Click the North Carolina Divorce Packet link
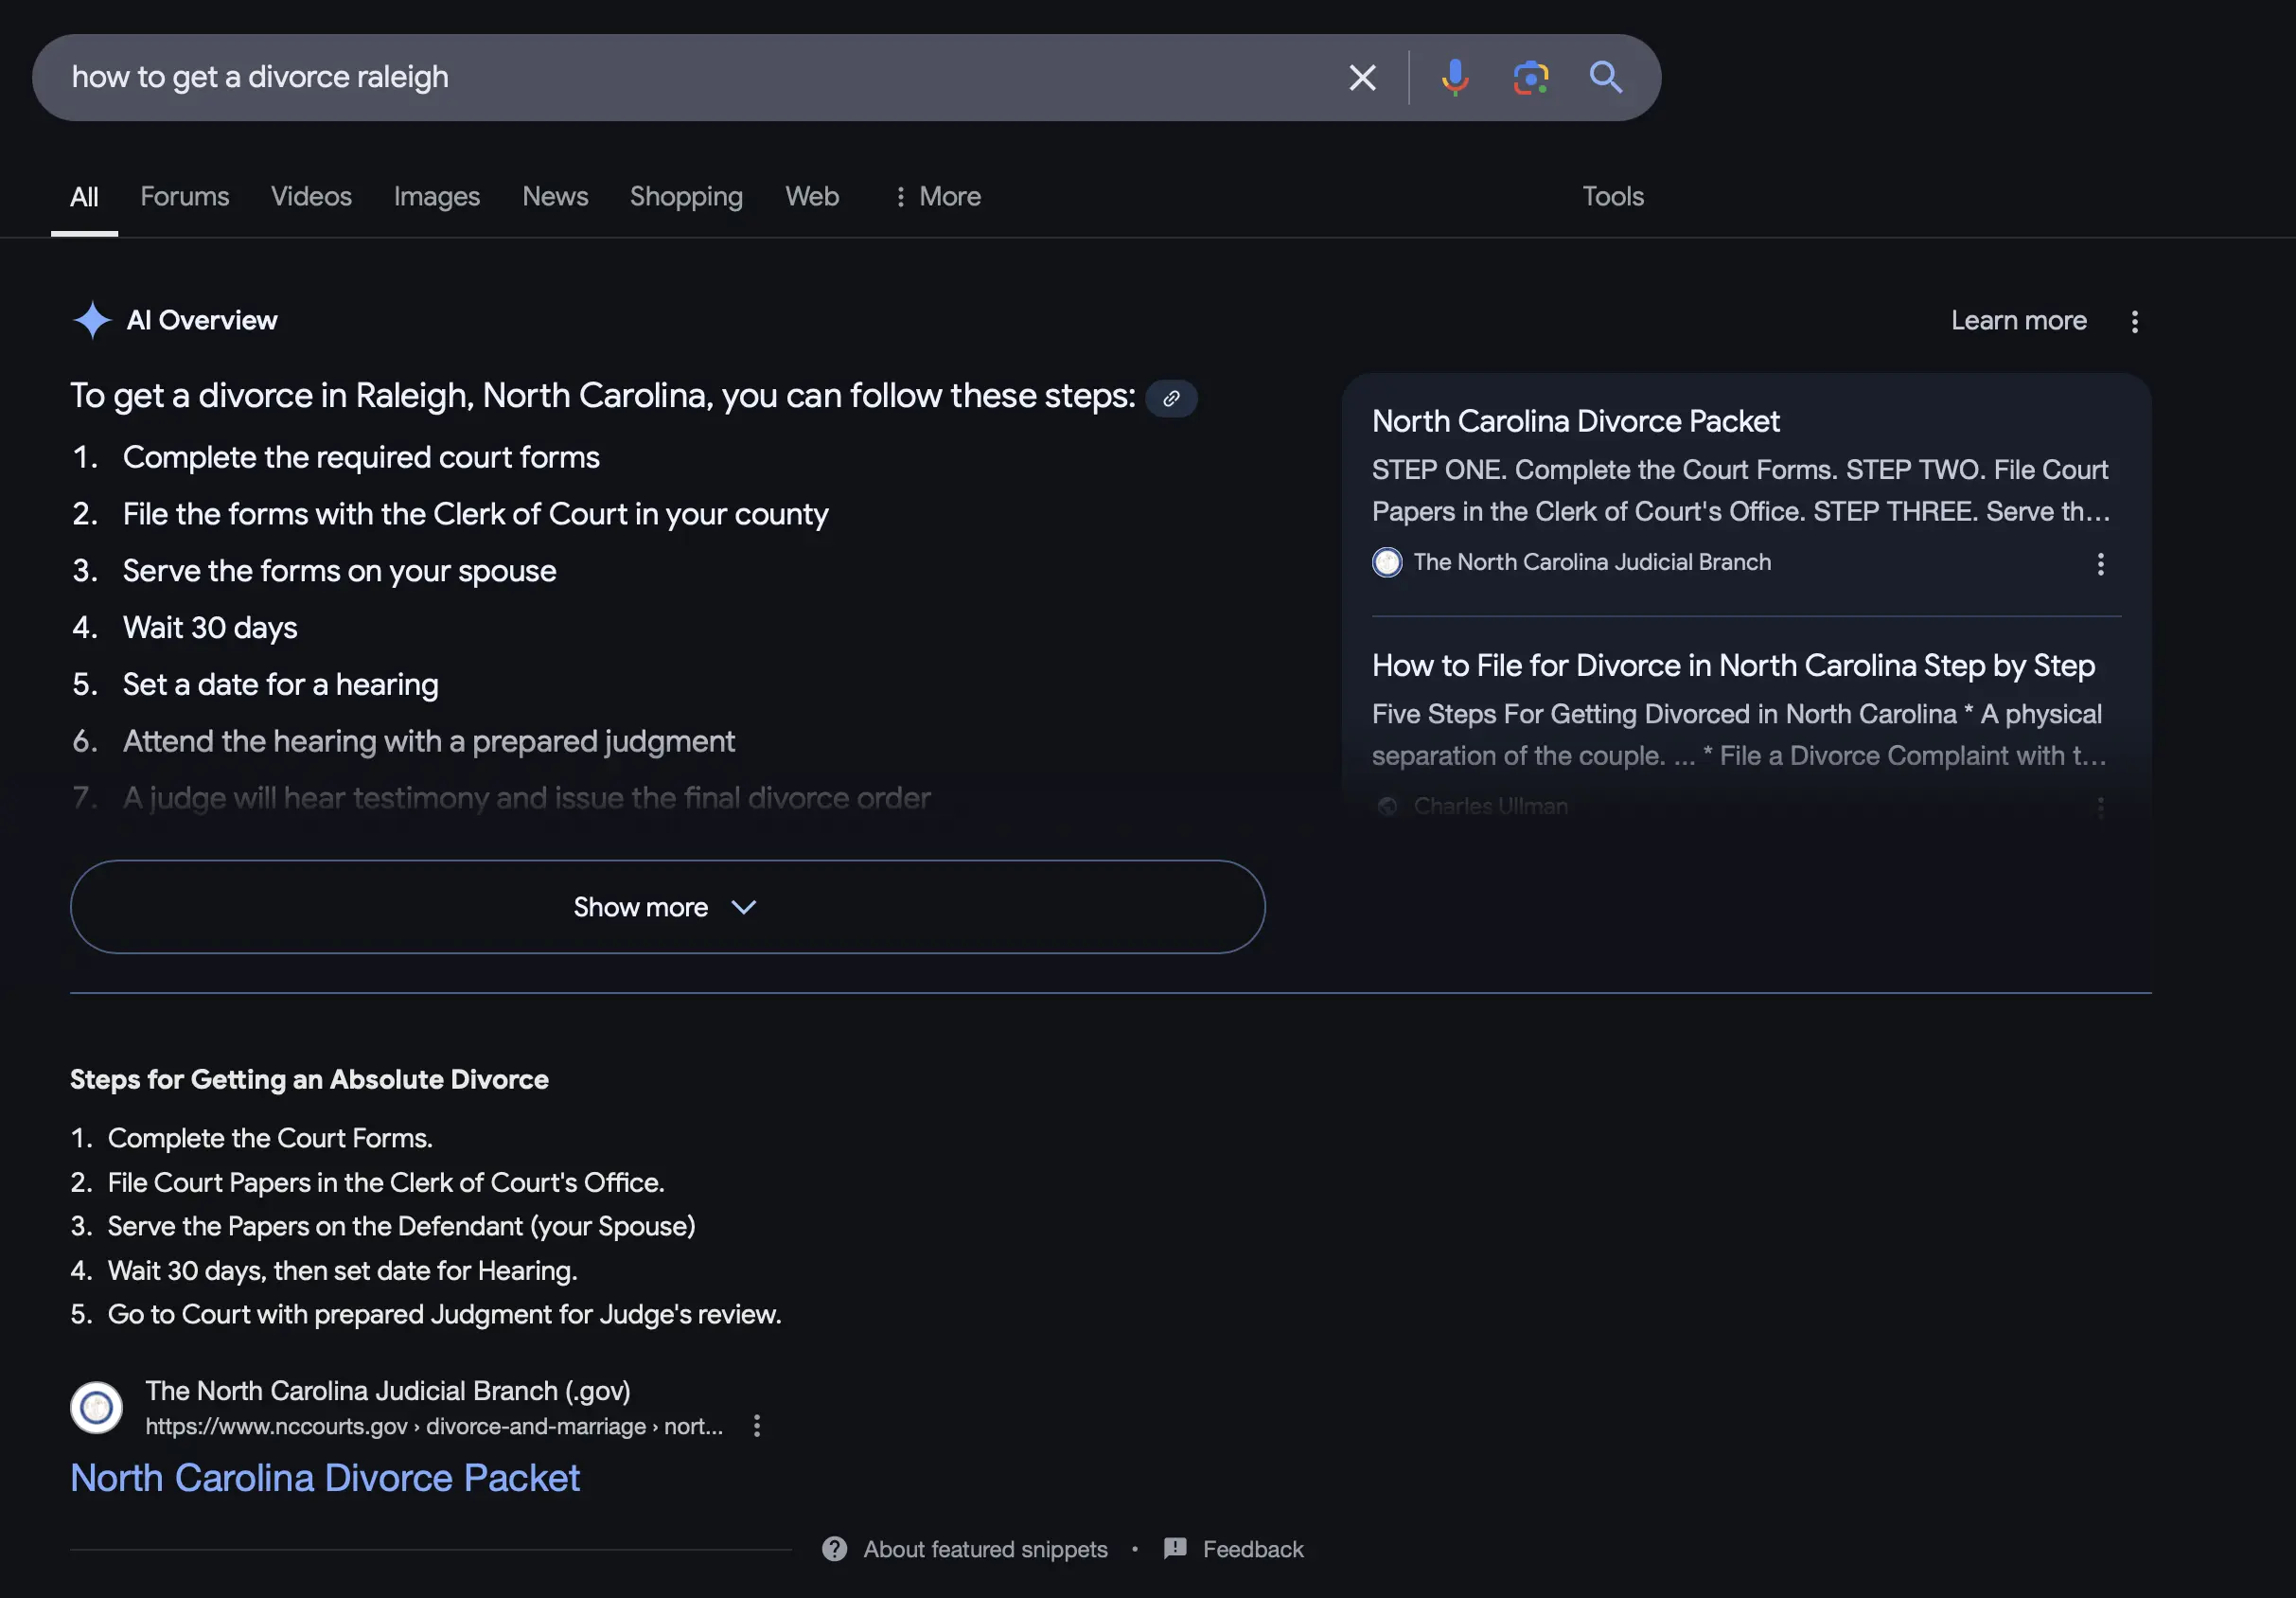This screenshot has width=2296, height=1598. 325,1478
